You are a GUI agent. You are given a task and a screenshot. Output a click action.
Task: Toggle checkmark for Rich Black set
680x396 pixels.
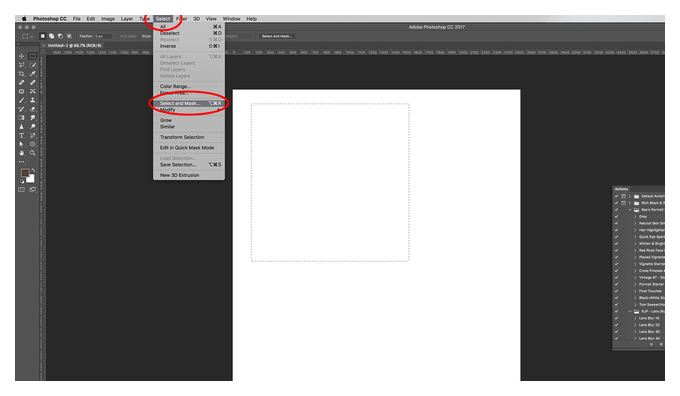coord(616,203)
